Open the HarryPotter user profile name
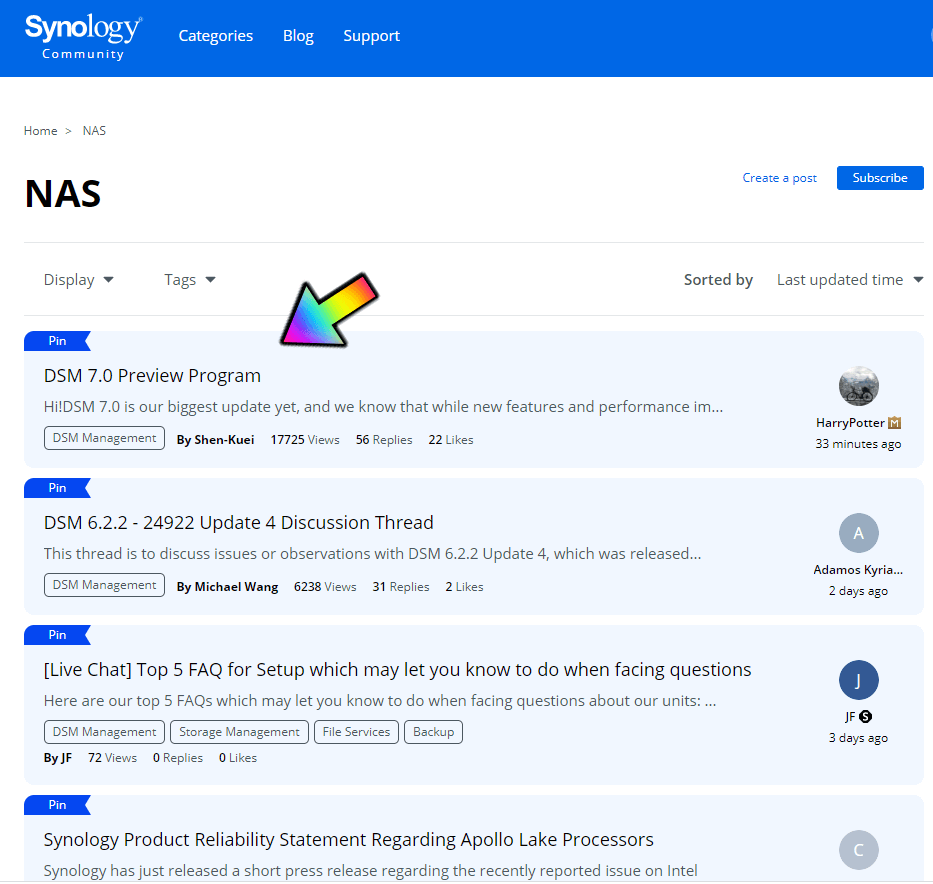This screenshot has height=884, width=933. [850, 423]
